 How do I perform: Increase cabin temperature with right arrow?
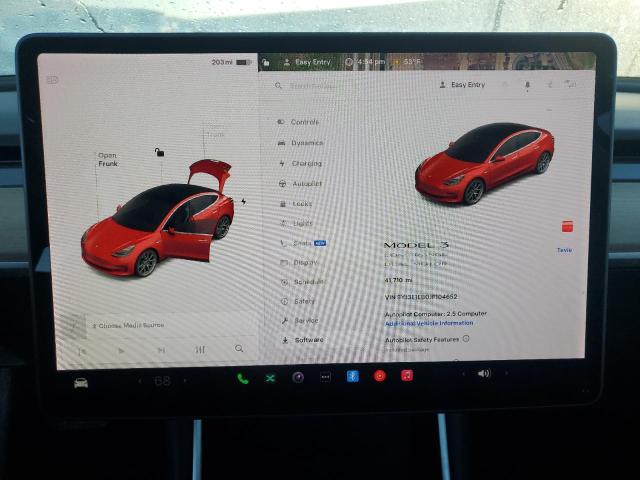185,380
